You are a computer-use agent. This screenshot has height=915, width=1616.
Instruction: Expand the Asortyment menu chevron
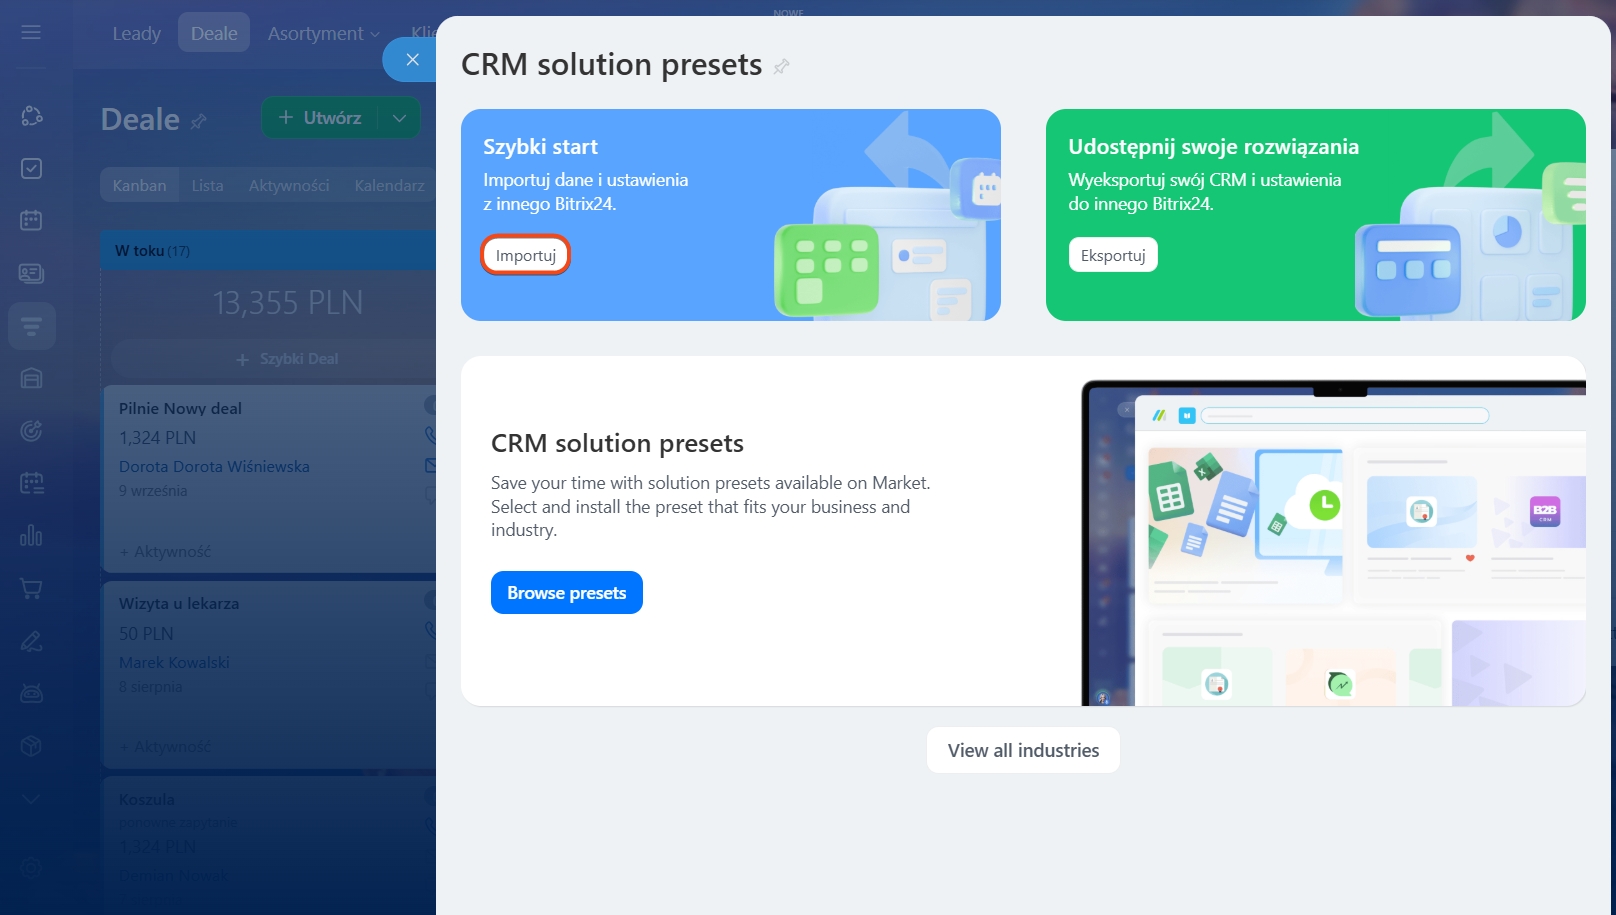375,34
